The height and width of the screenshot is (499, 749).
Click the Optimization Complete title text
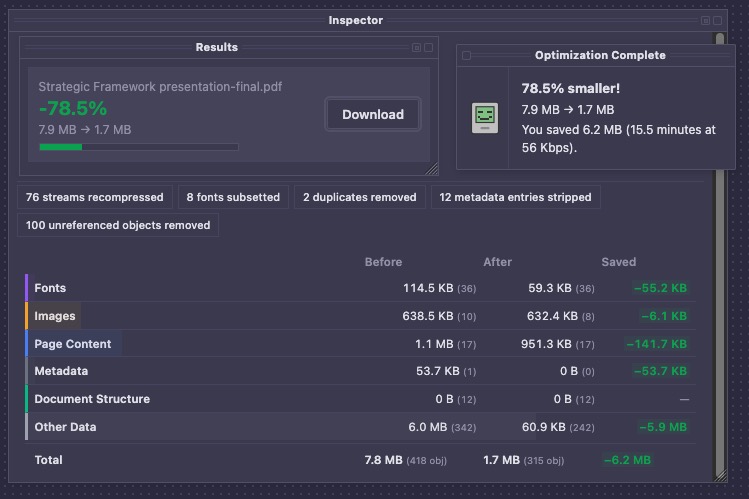[600, 55]
